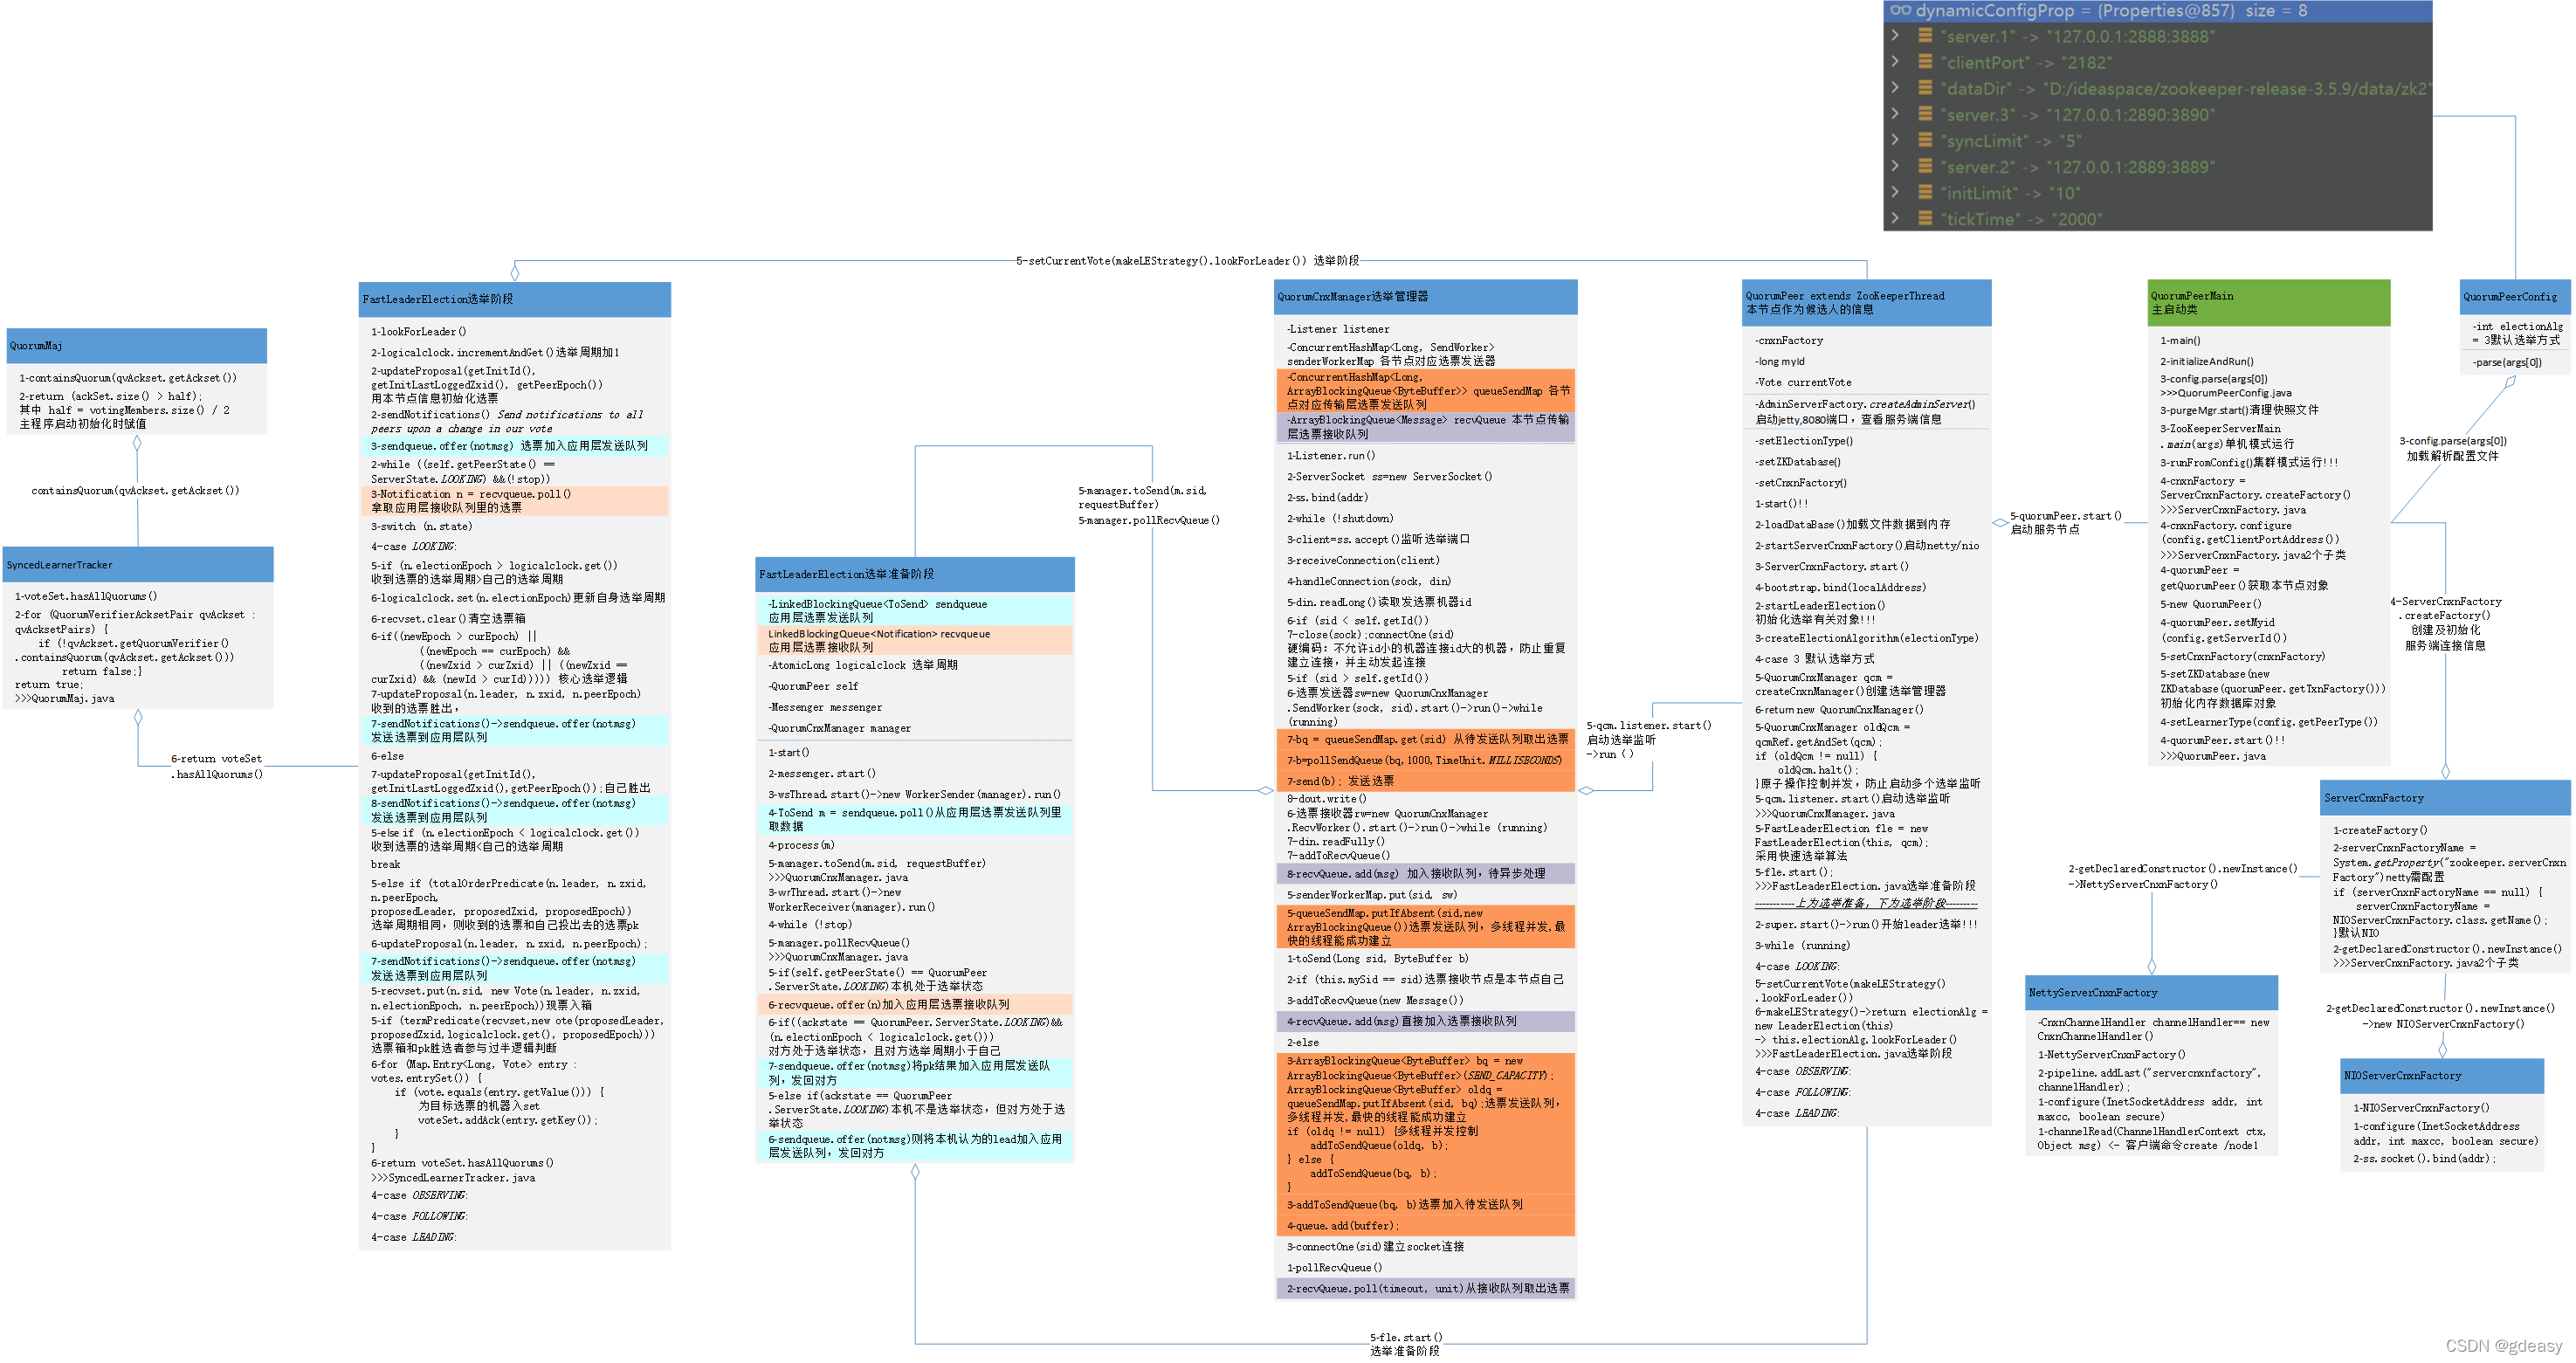Click the SyncedLearnerTracker class header
The width and height of the screenshot is (2576, 1363).
(138, 564)
